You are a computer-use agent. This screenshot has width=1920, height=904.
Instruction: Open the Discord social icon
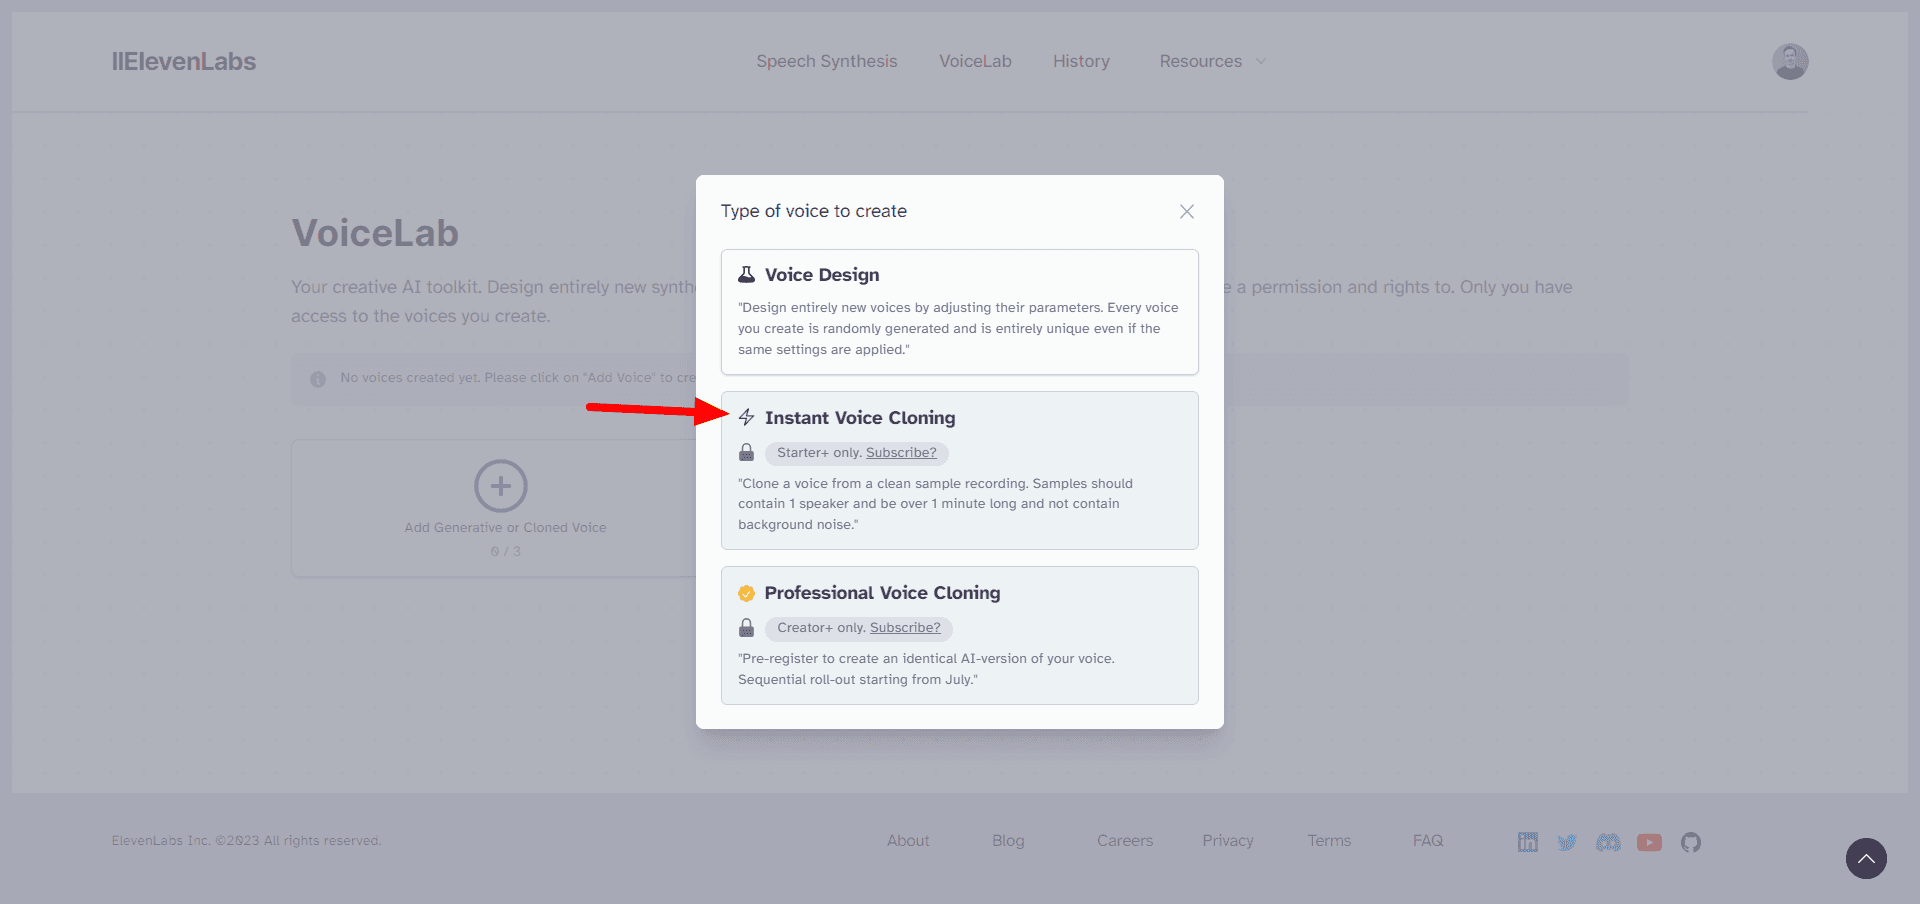[1608, 842]
